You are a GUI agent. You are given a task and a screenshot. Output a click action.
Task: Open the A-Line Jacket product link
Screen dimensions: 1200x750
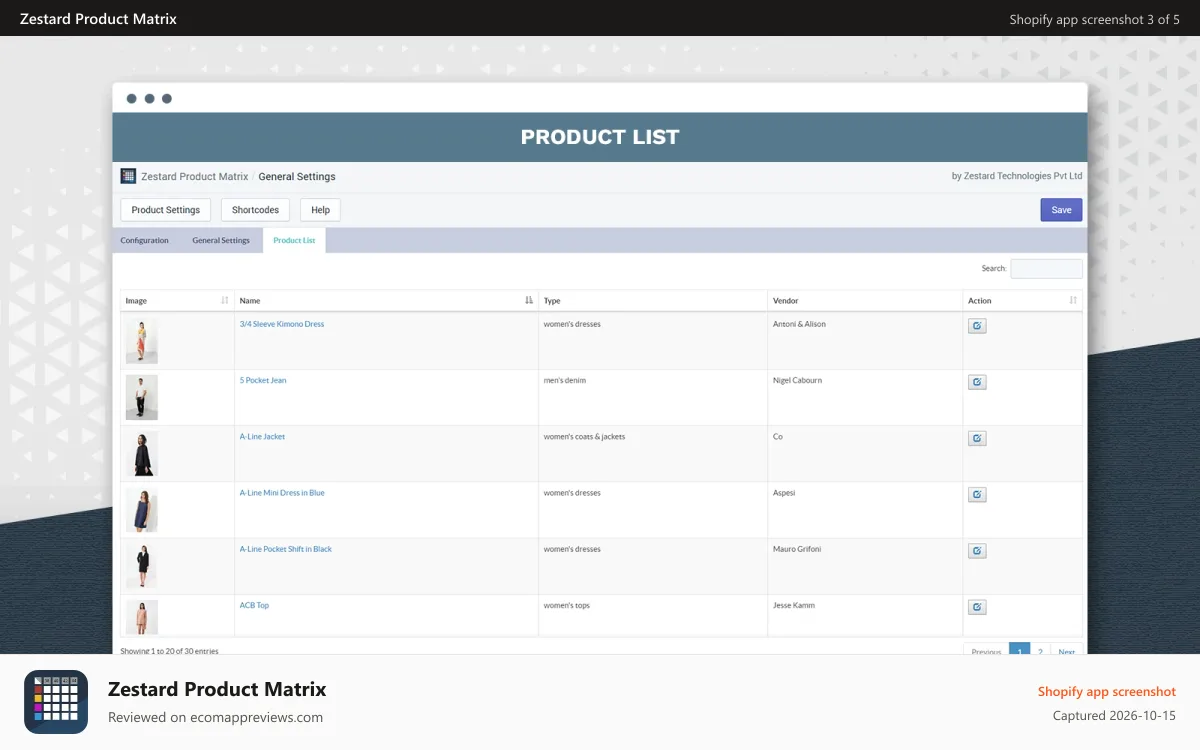click(x=262, y=436)
